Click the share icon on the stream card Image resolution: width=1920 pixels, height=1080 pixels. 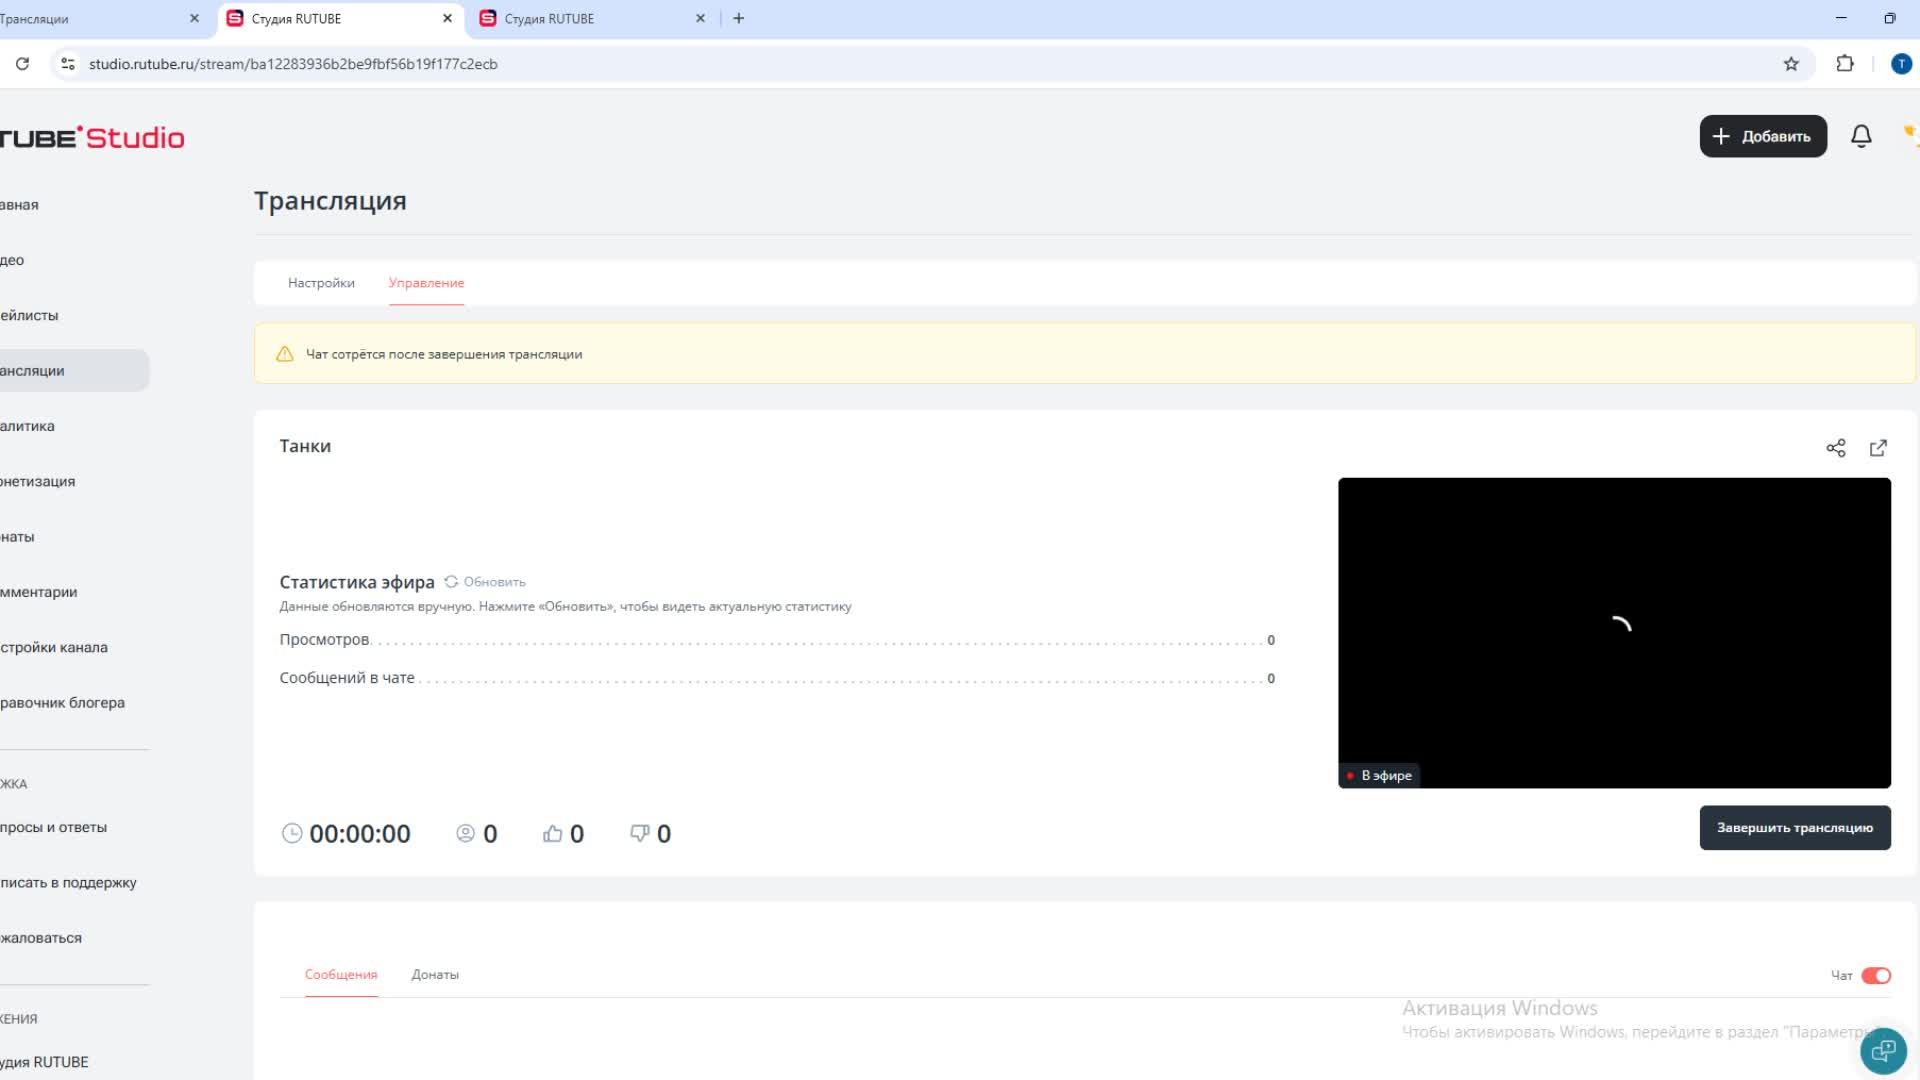coord(1835,448)
